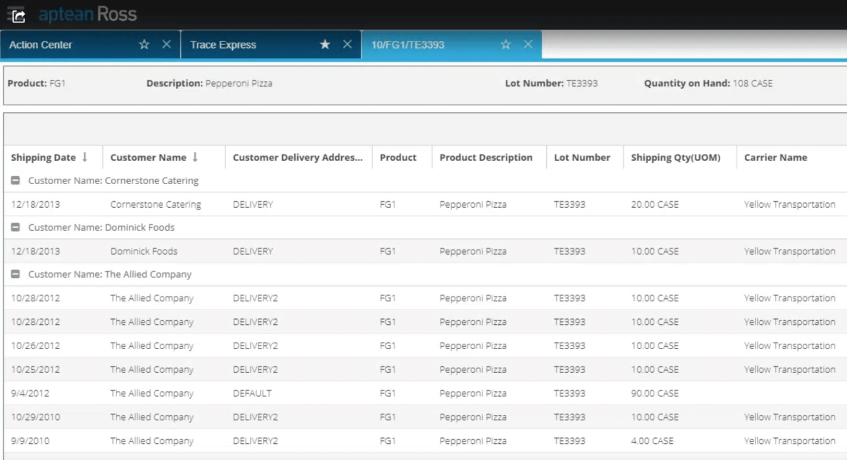Click the menu export icon beside Aptean logo

(16, 15)
